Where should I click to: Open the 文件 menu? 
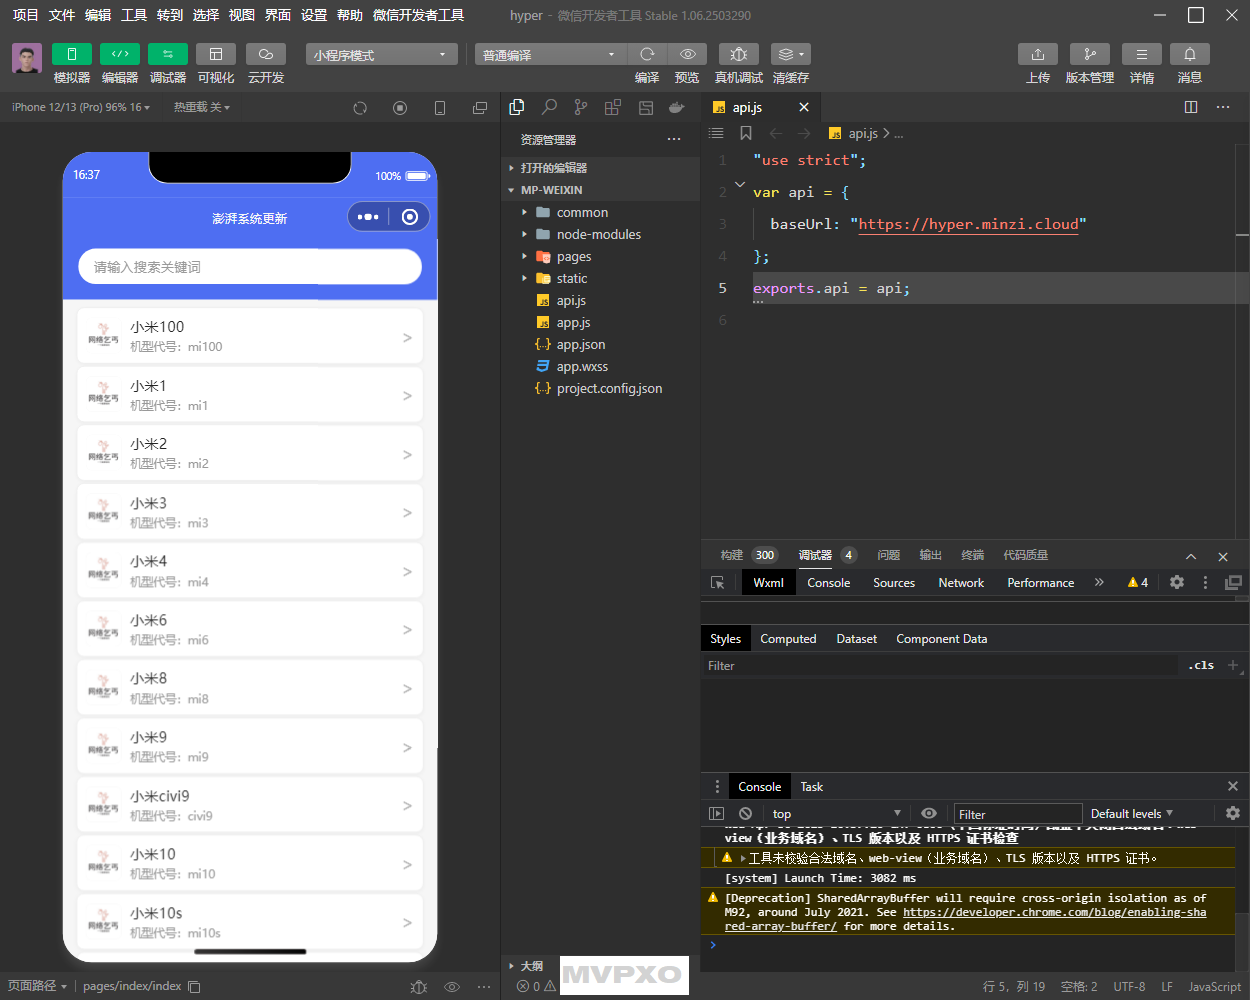pos(62,15)
